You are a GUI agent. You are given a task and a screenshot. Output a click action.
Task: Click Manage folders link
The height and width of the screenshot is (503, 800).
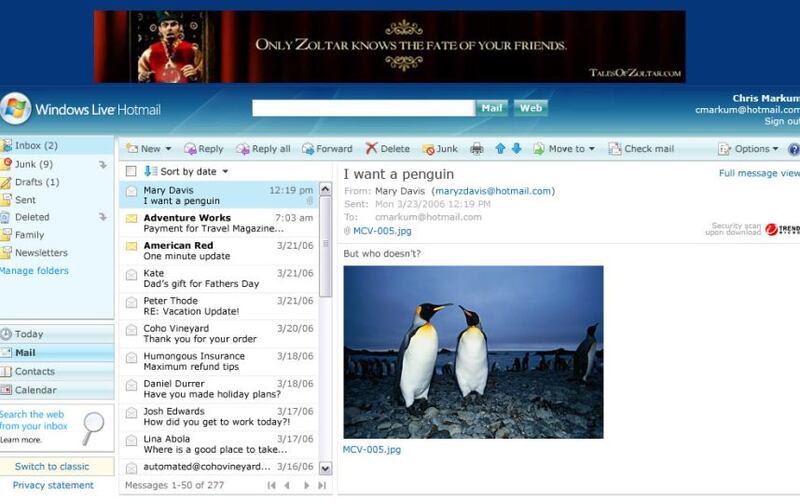34,271
